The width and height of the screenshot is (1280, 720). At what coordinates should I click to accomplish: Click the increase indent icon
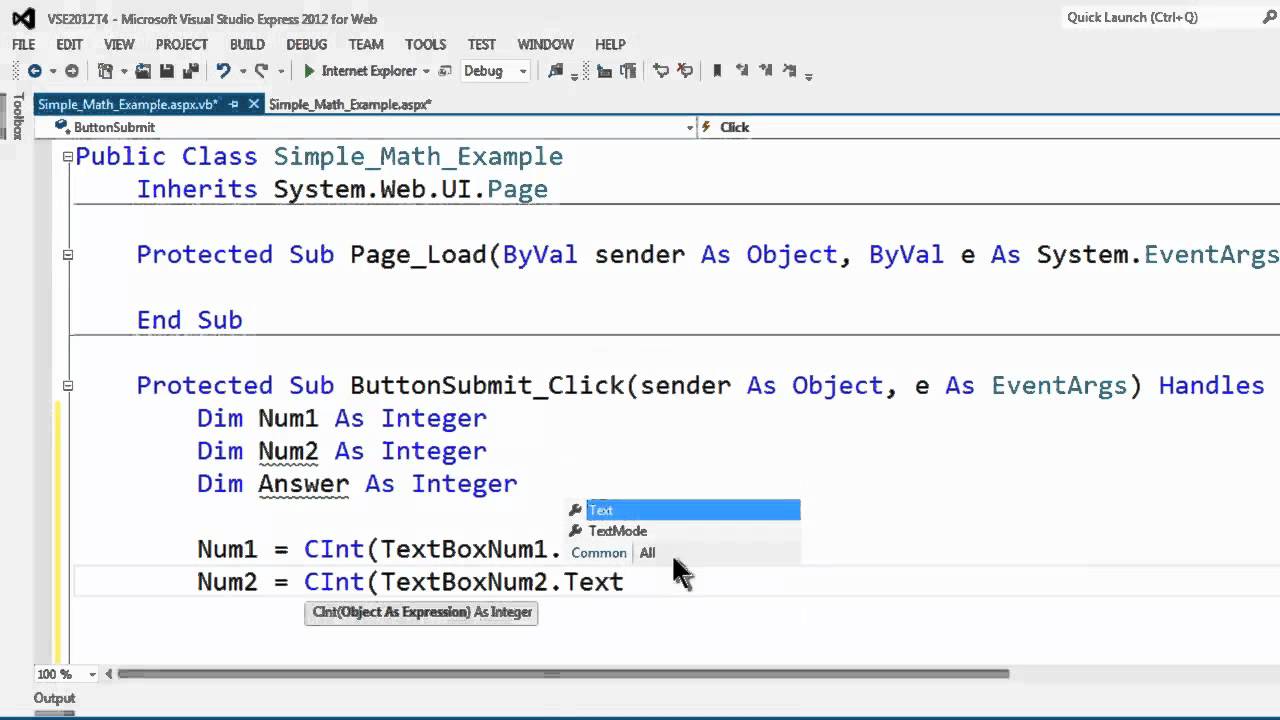click(x=628, y=71)
